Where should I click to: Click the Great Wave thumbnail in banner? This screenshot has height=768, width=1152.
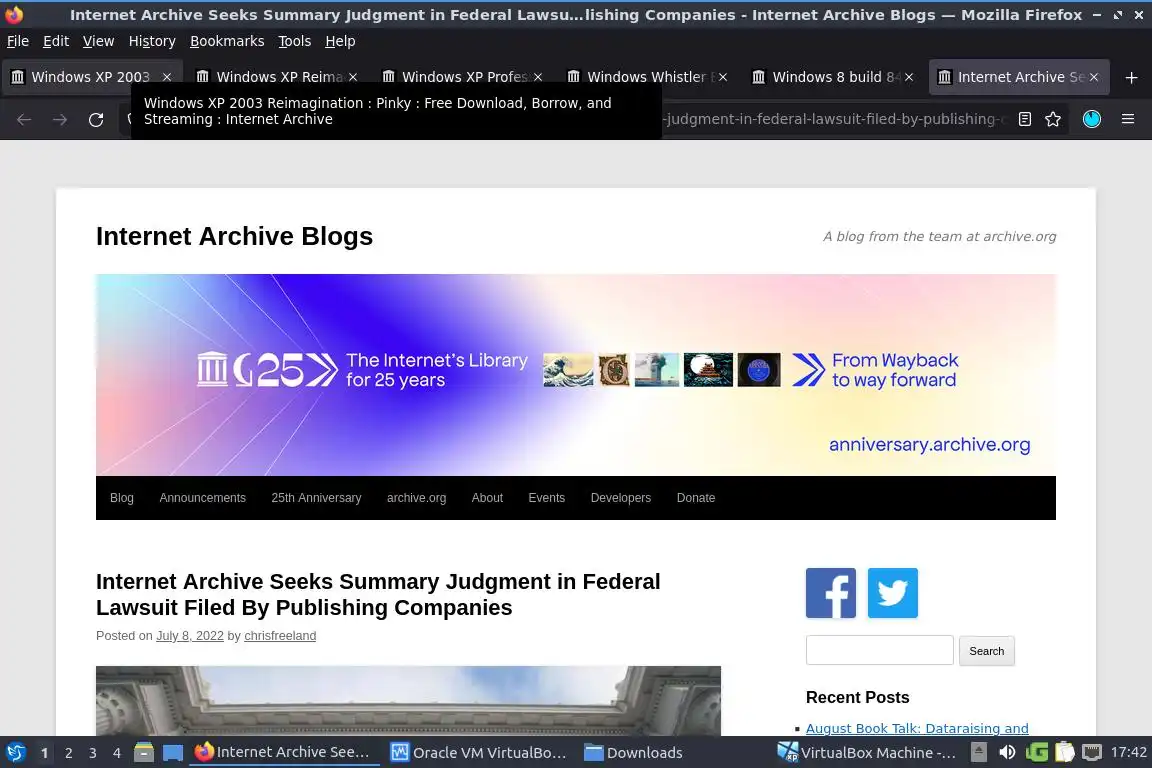pyautogui.click(x=568, y=370)
